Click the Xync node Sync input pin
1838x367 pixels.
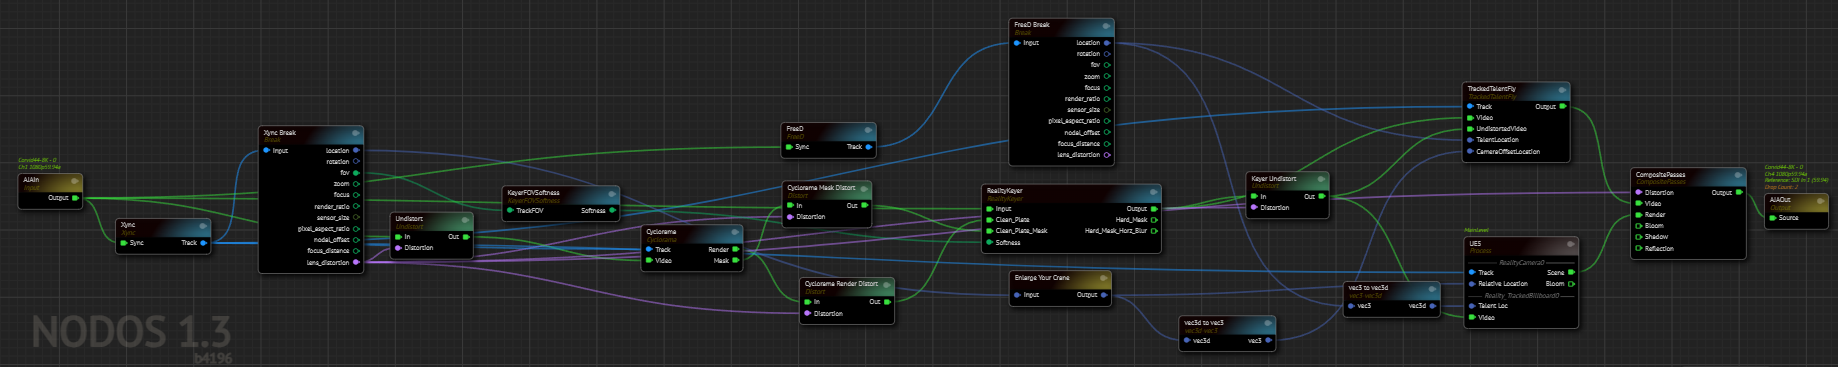[124, 243]
